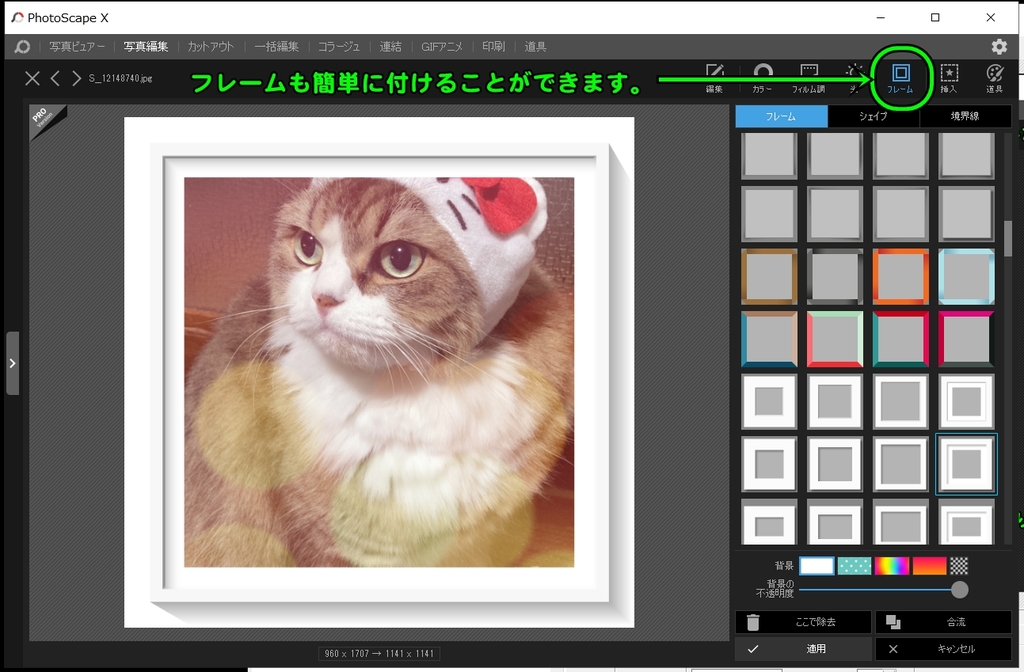Open 写真編集 menu tab
Image resolution: width=1024 pixels, height=672 pixels.
point(146,46)
